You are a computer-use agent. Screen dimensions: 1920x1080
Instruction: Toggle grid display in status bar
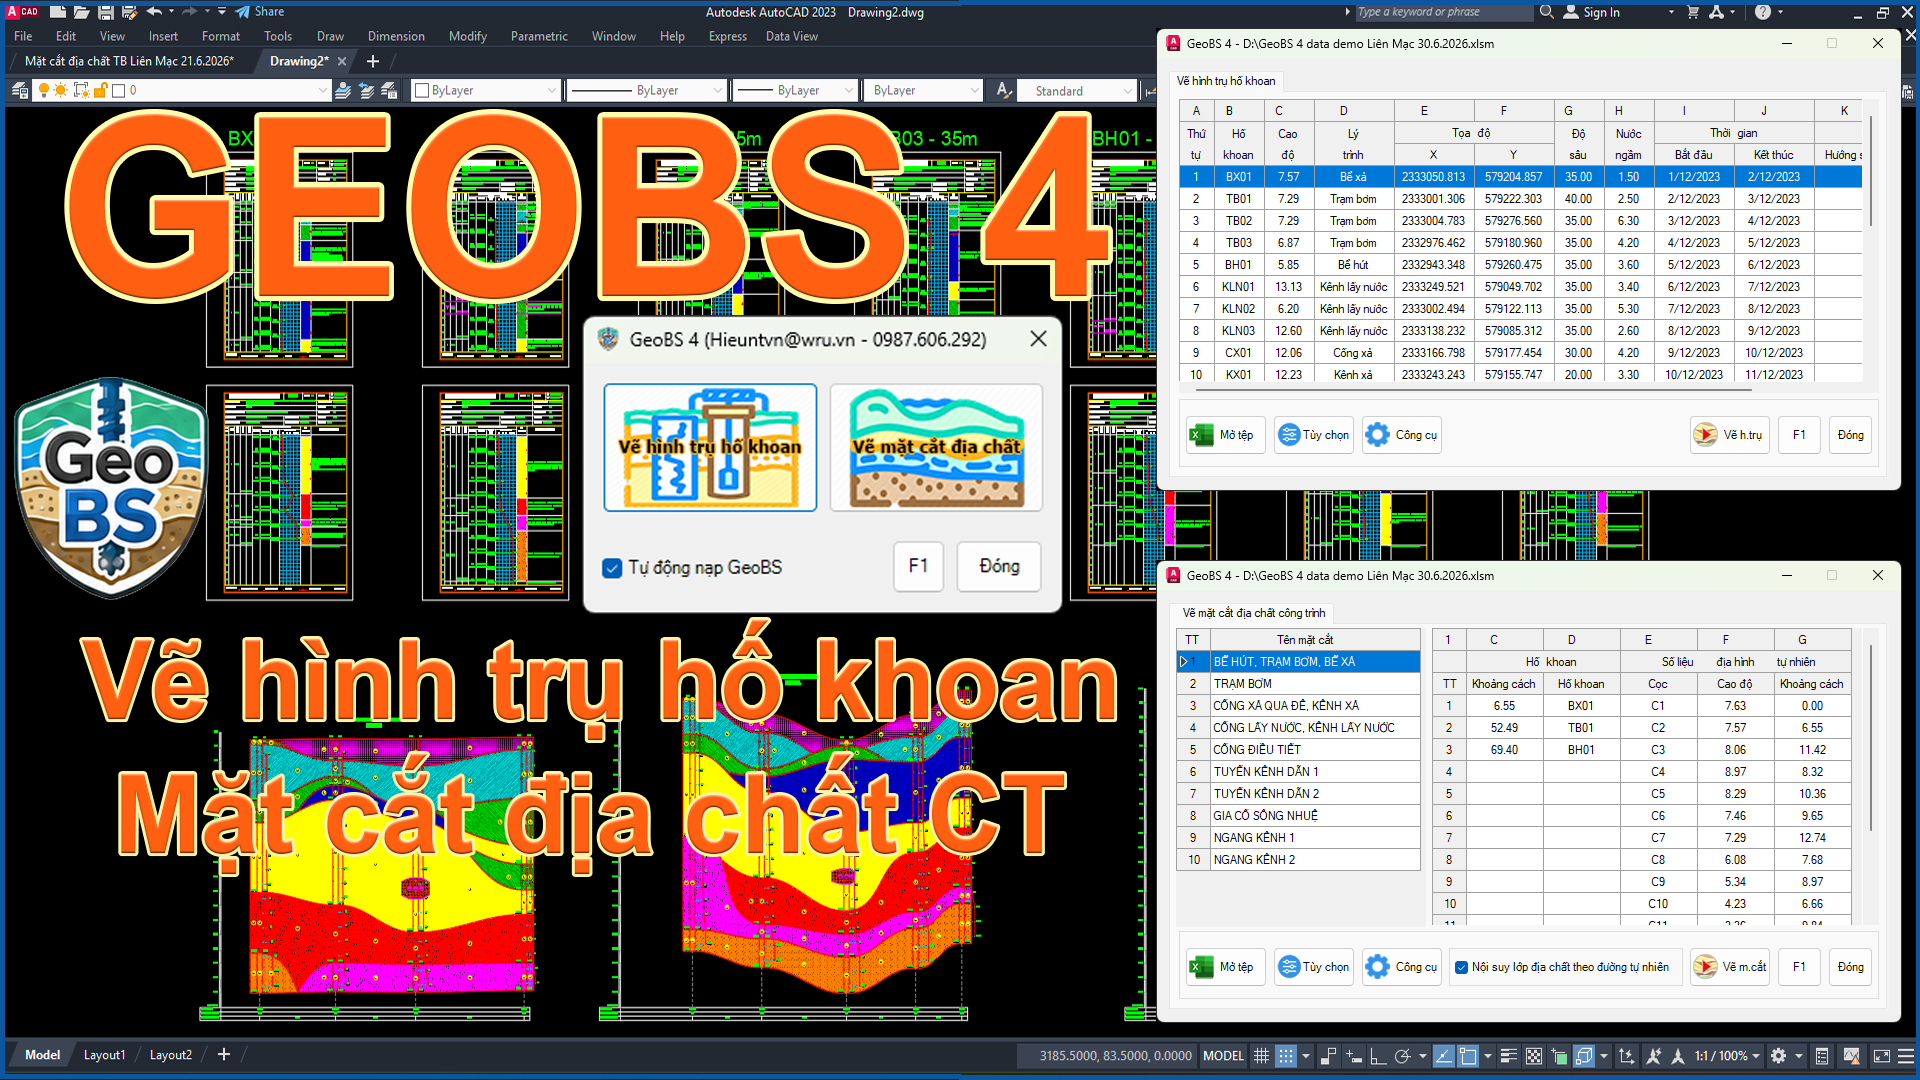click(x=1262, y=1056)
